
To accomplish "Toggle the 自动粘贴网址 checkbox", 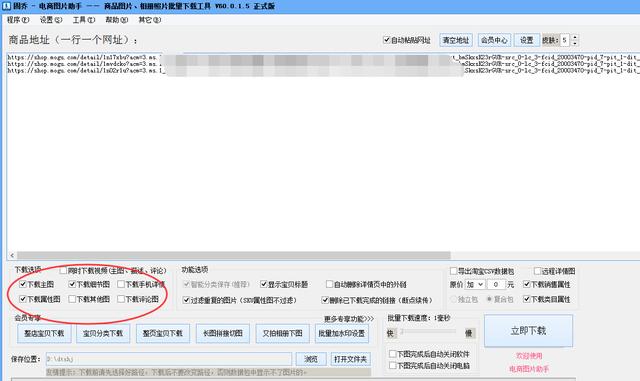I will pyautogui.click(x=387, y=40).
